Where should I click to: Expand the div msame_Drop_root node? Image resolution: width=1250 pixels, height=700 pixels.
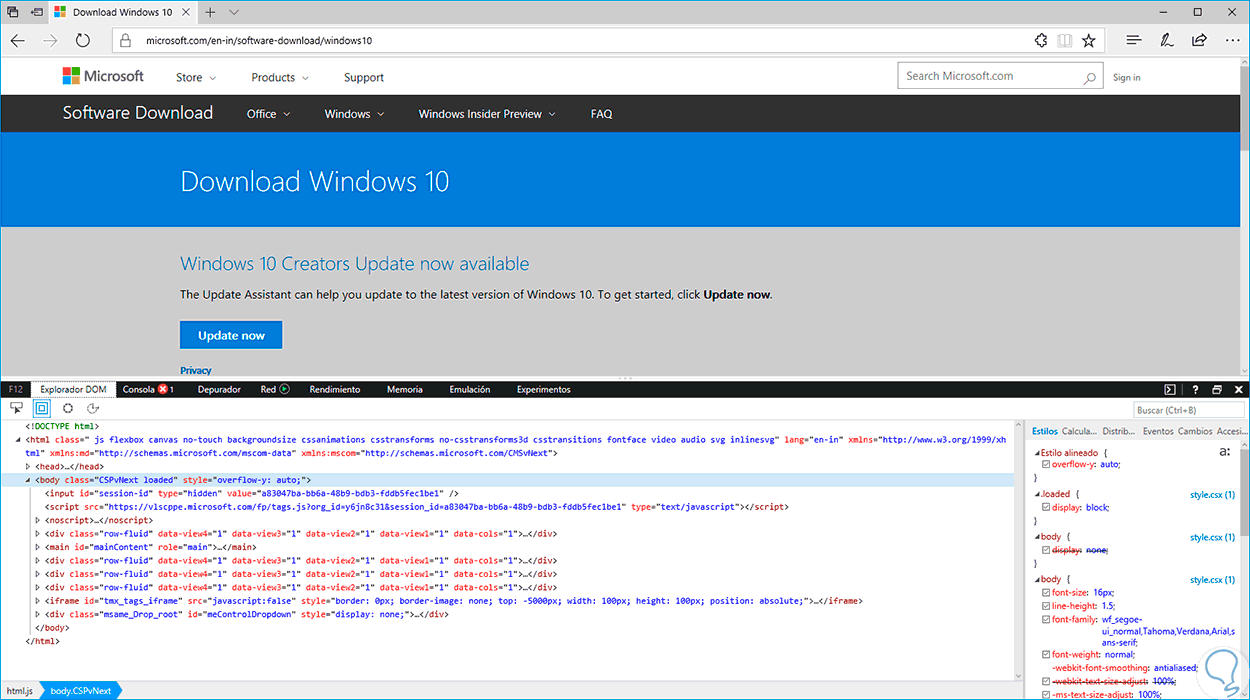38,614
